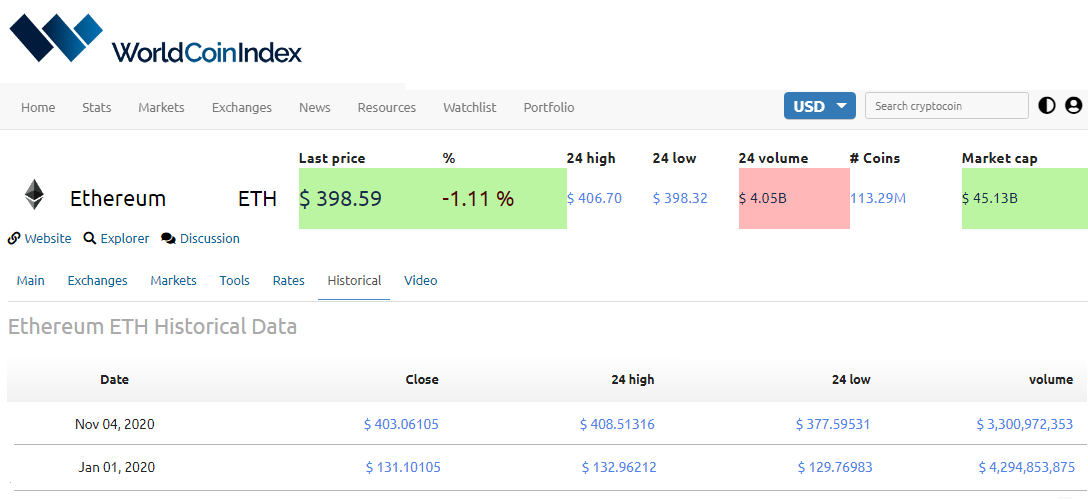Open Website link with chain icon
Image resolution: width=1088 pixels, height=500 pixels.
coord(40,239)
